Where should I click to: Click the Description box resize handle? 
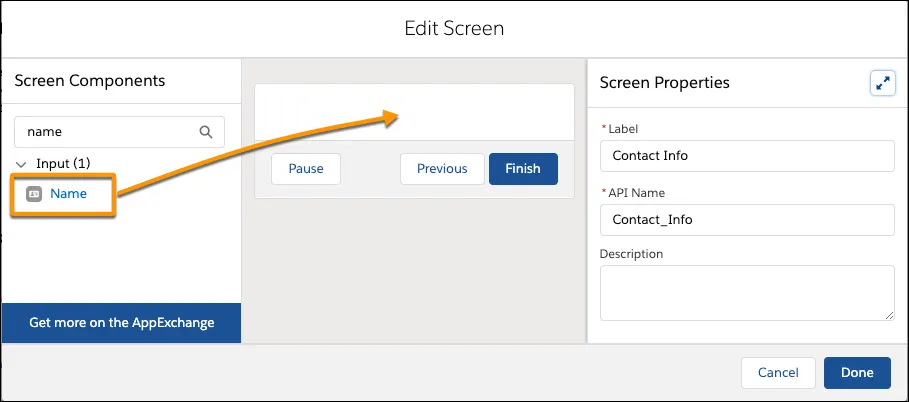click(x=888, y=314)
